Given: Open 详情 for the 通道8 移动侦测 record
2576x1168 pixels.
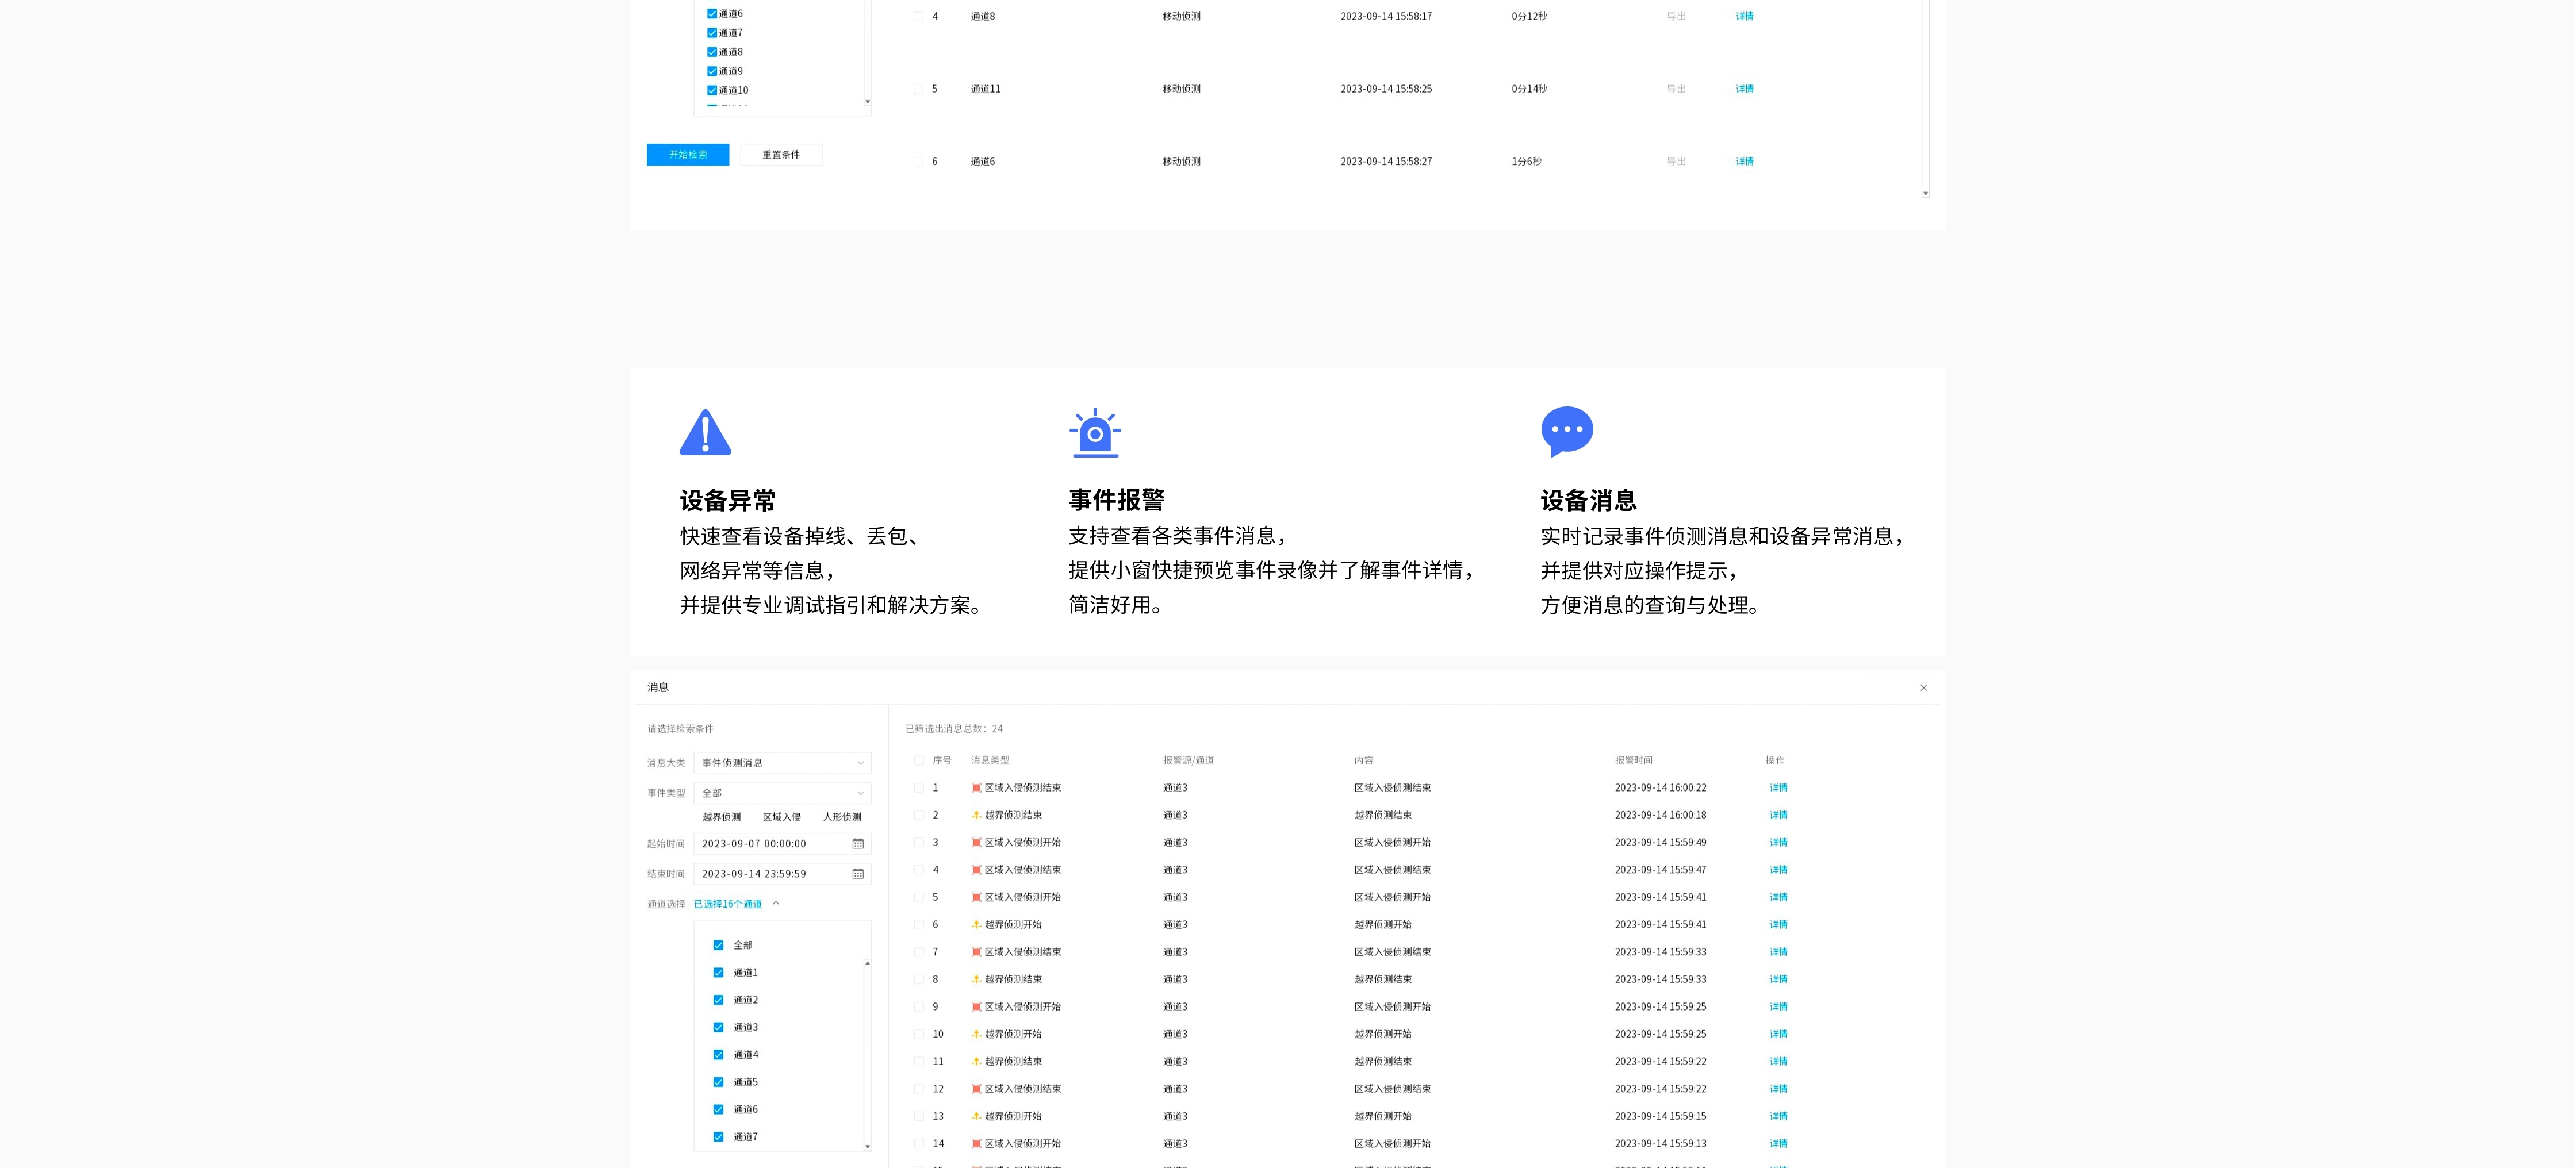Looking at the screenshot, I should click(1745, 16).
